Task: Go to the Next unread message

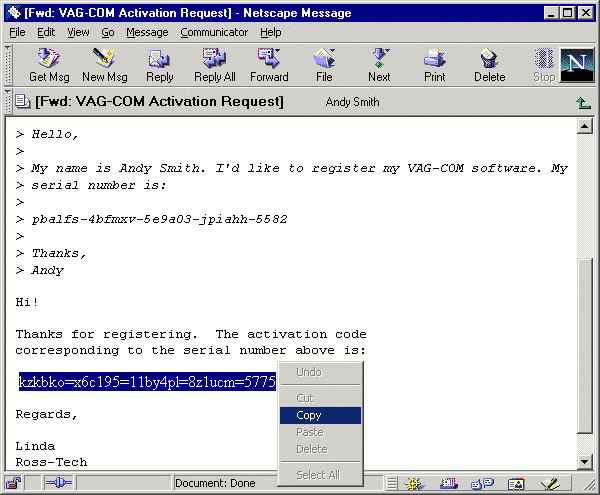Action: pyautogui.click(x=379, y=64)
